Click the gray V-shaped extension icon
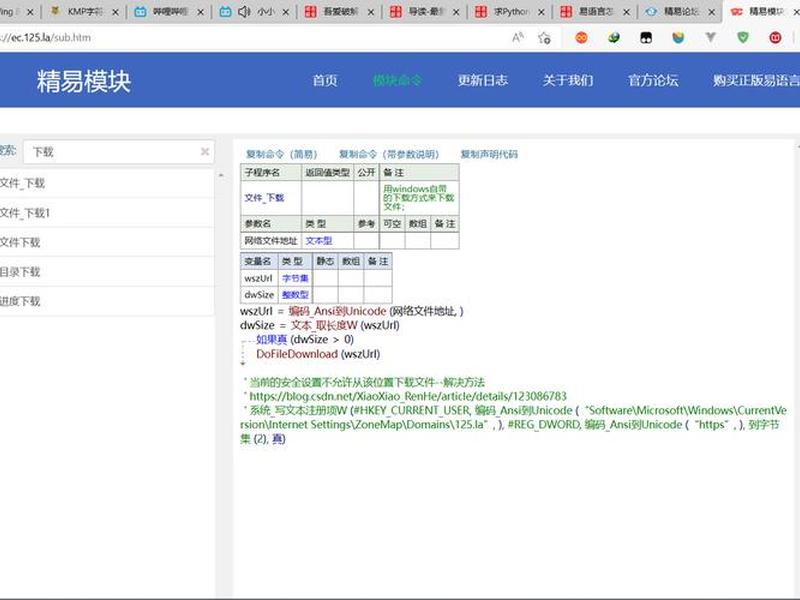The image size is (800, 600). point(710,37)
